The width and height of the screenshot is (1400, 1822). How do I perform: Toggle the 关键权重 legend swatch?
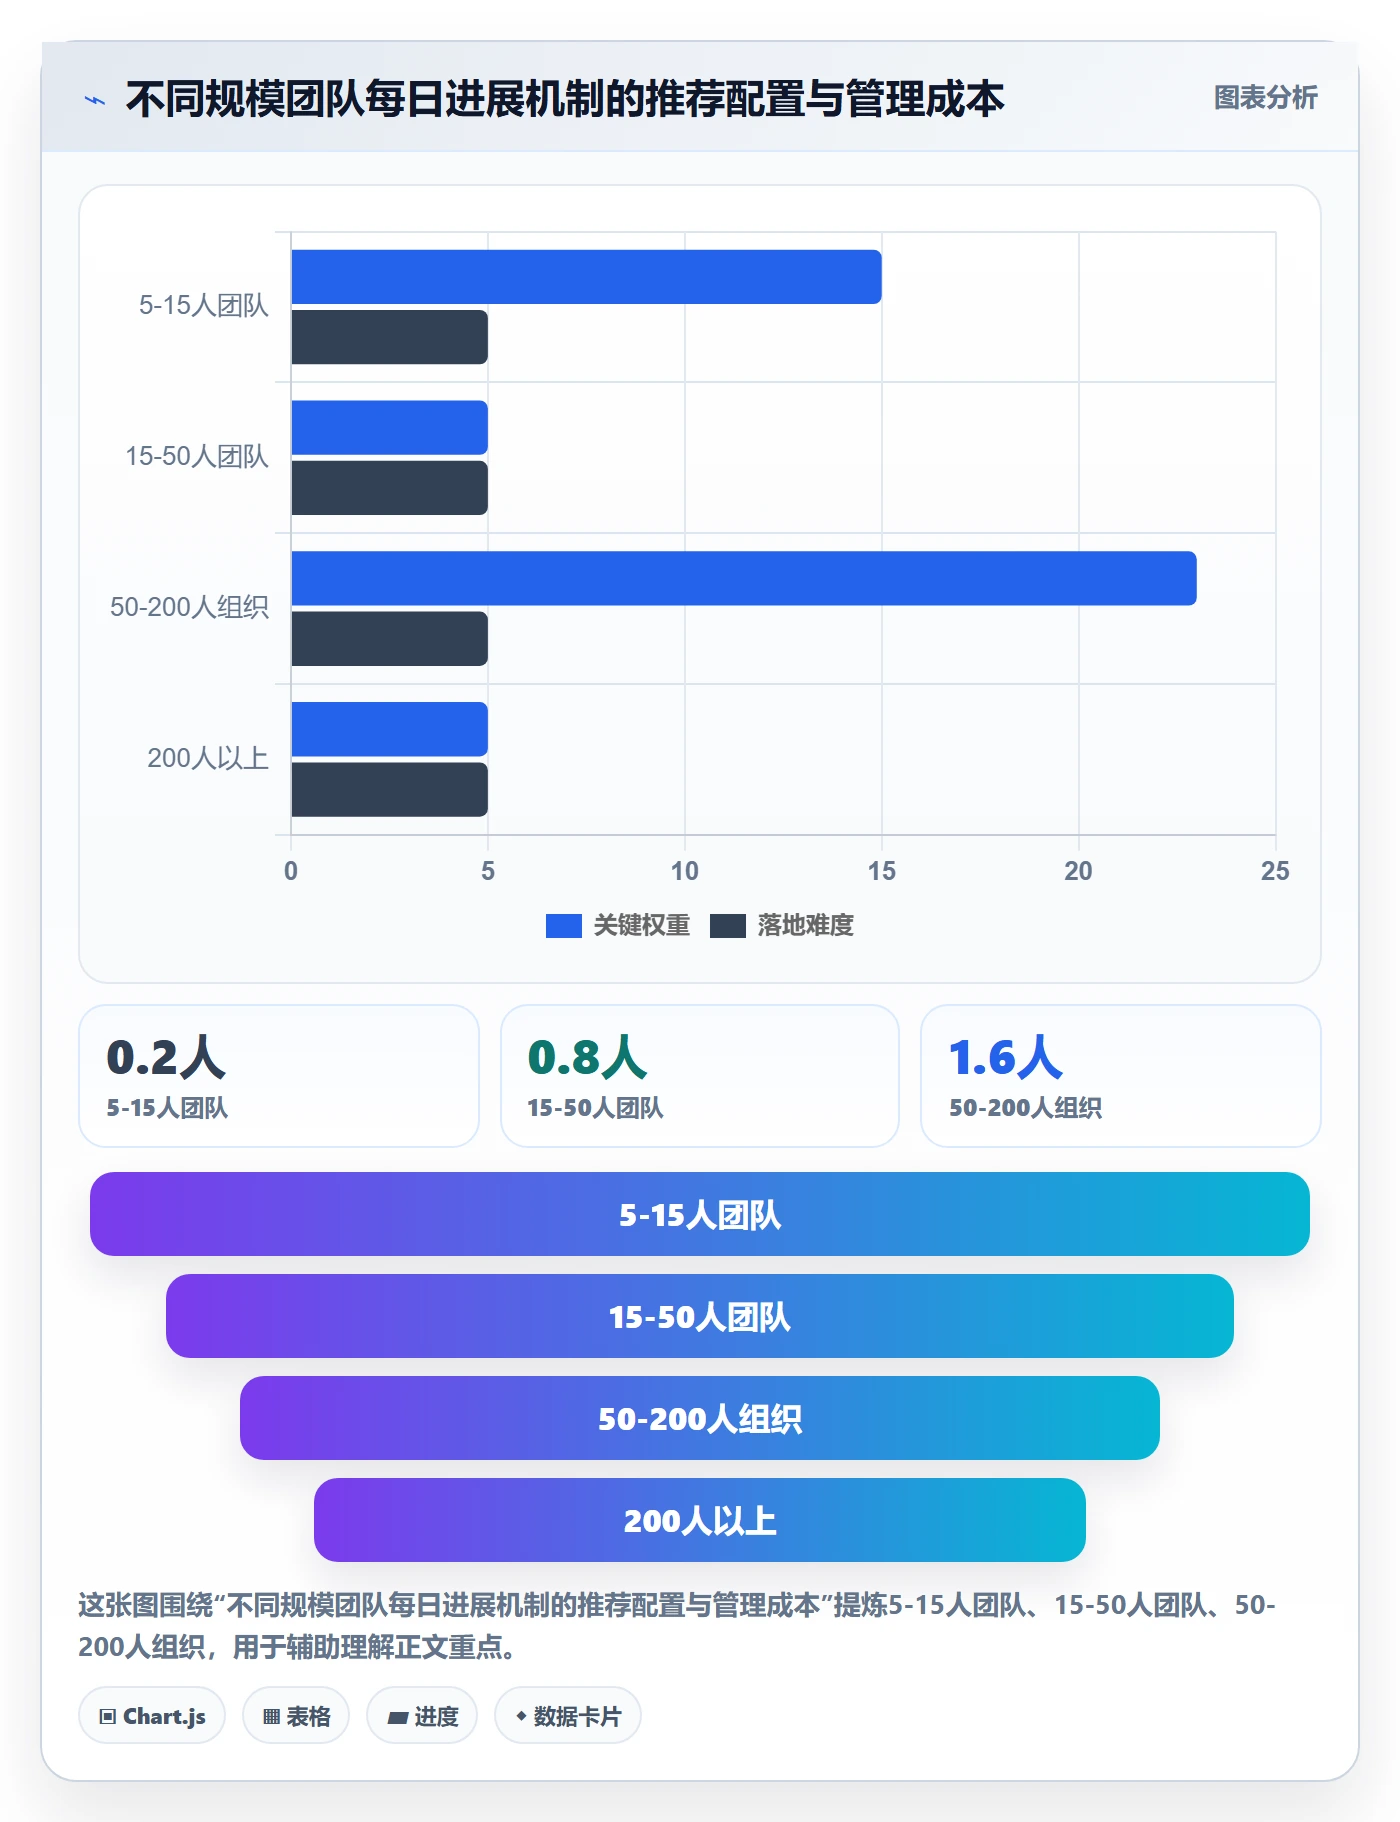563,926
